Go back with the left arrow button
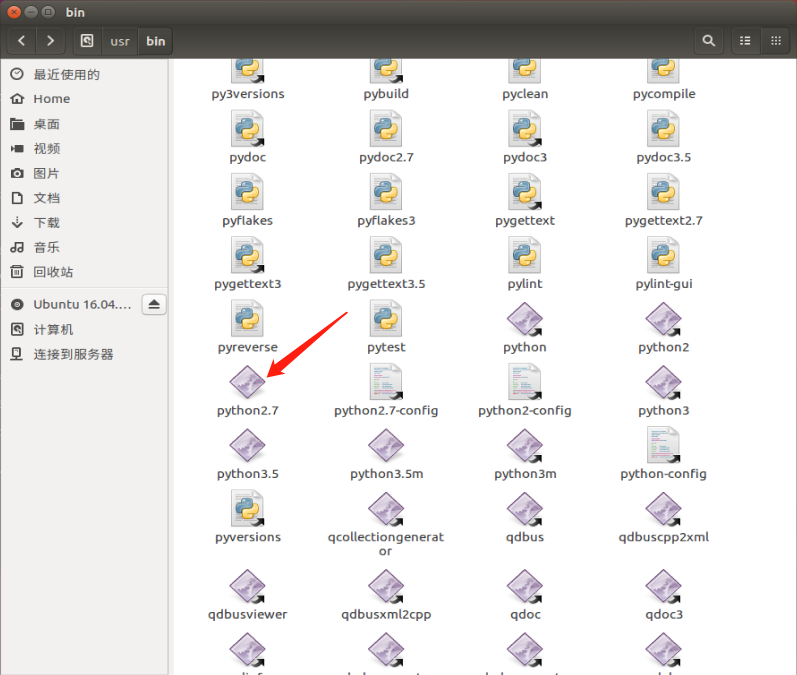Image resolution: width=797 pixels, height=675 pixels. pos(21,41)
